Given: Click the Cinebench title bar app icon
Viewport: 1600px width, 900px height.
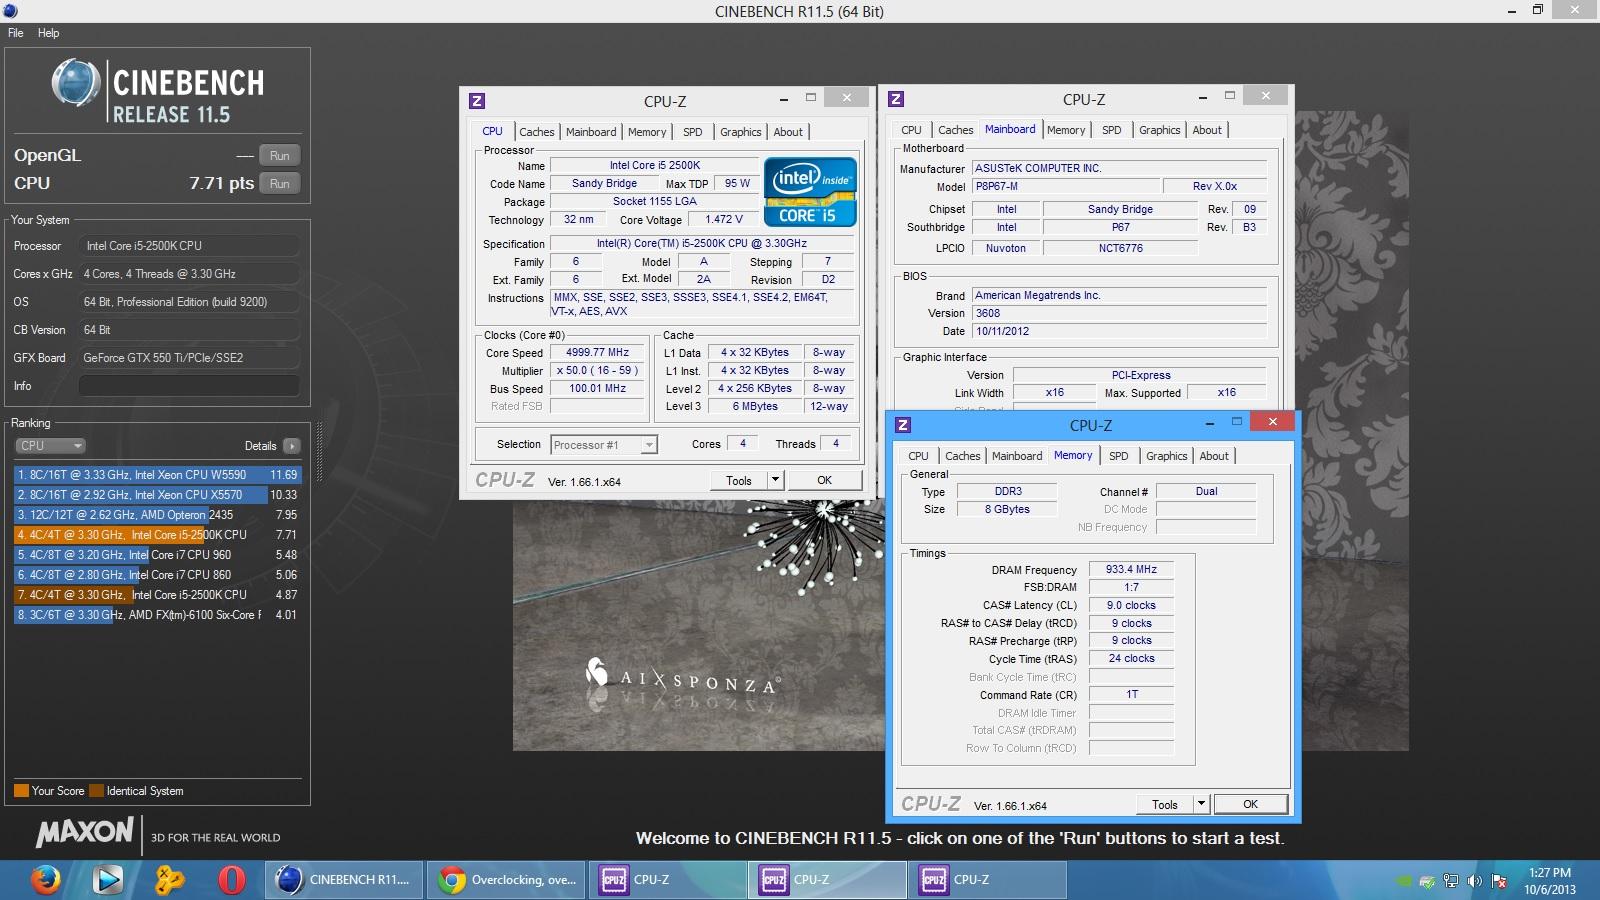Looking at the screenshot, I should pos(10,11).
